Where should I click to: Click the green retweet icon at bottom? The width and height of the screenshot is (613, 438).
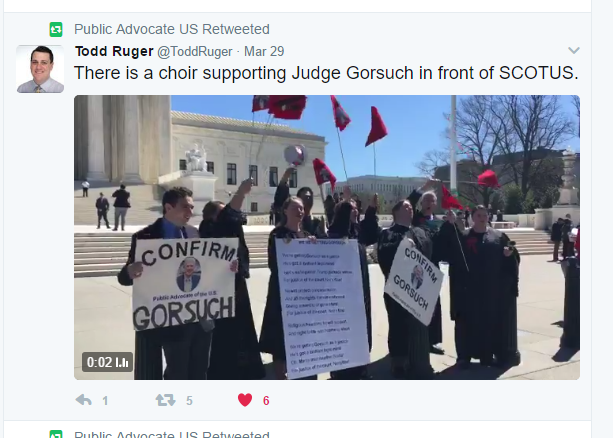click(x=56, y=434)
